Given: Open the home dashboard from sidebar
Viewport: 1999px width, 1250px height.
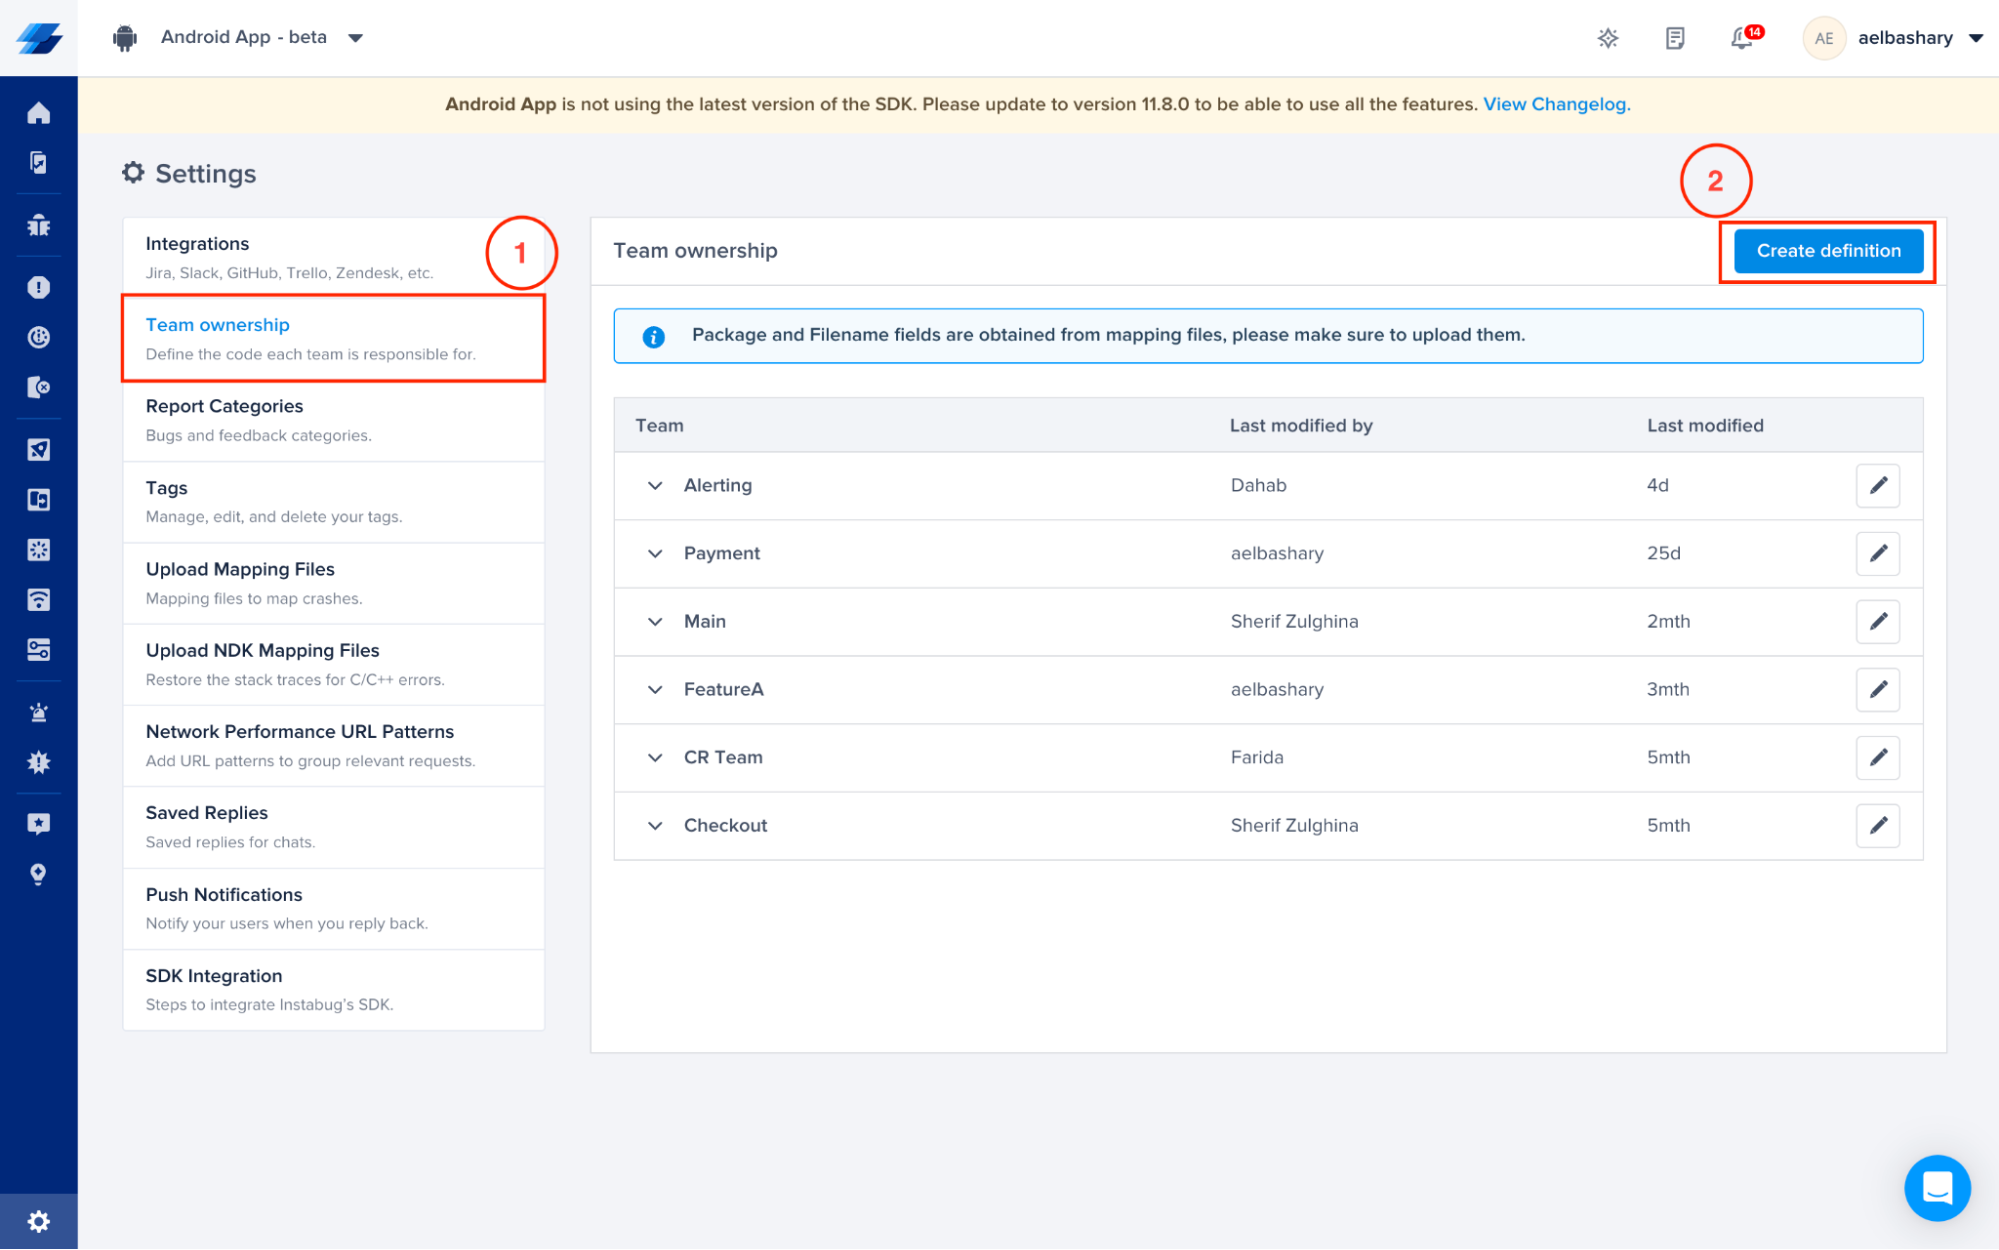Looking at the screenshot, I should coord(38,113).
